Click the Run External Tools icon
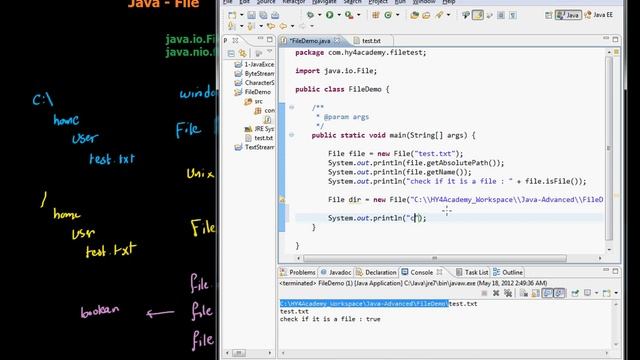Viewport: 640px width, 360px height. [x=349, y=15]
